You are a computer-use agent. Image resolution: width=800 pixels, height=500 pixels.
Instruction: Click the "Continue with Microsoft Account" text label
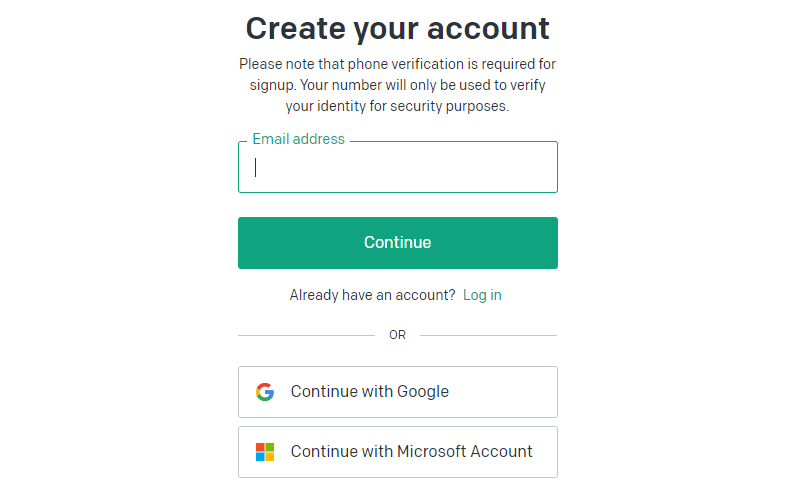click(412, 452)
